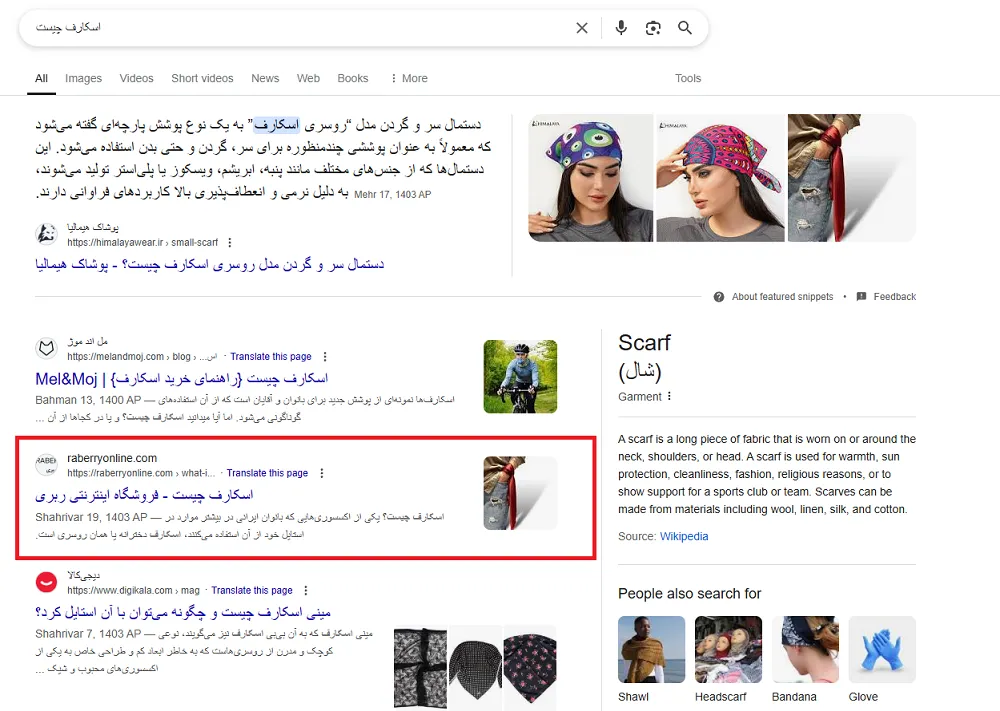Click the https://www.digikala.com › mag URL
This screenshot has height=711, width=1000.
pyautogui.click(x=133, y=590)
